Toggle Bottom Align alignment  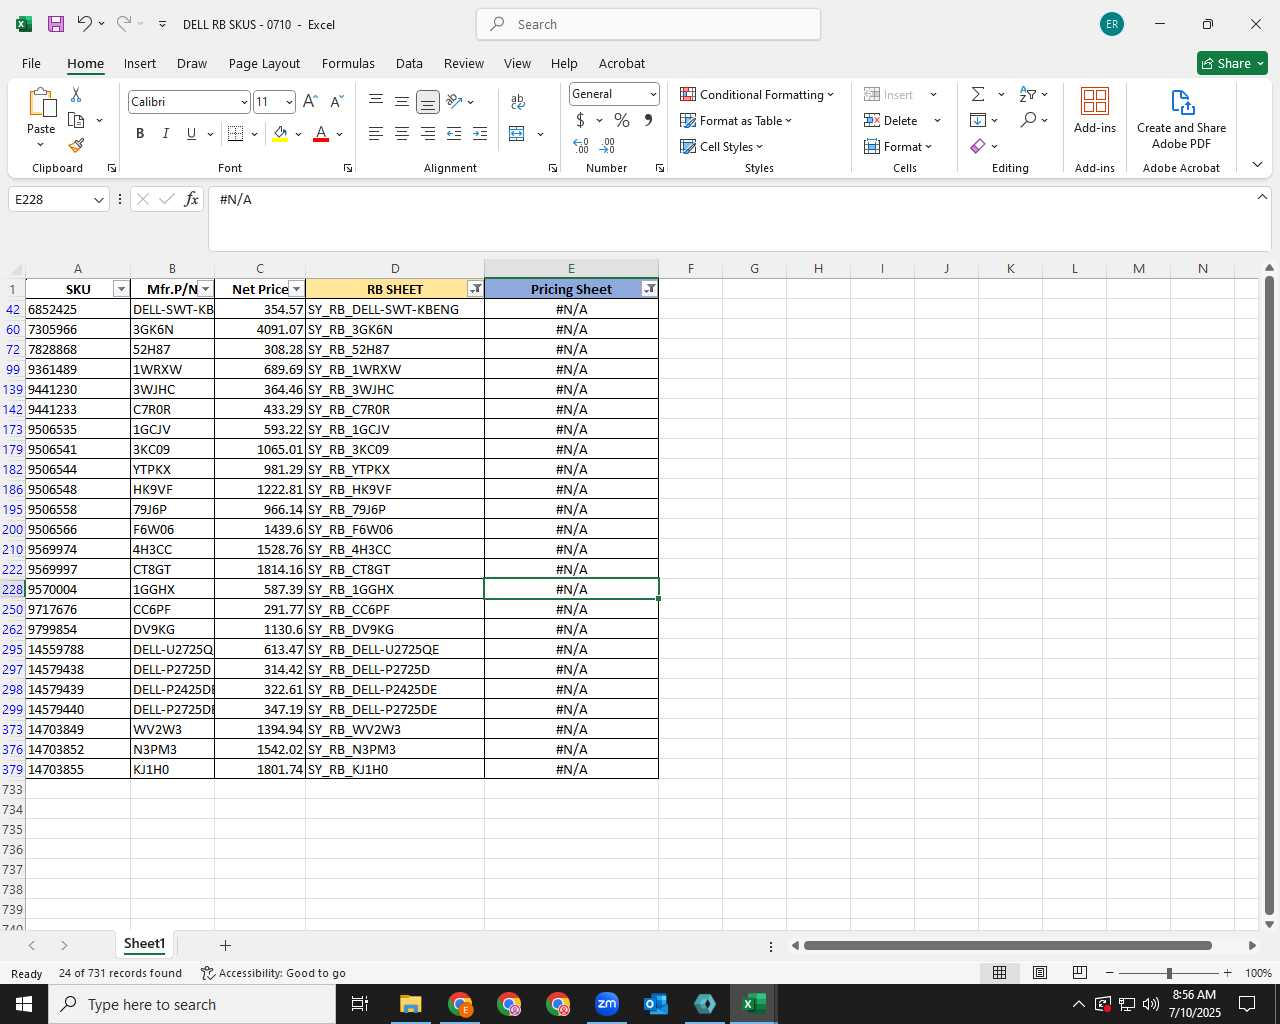[428, 102]
